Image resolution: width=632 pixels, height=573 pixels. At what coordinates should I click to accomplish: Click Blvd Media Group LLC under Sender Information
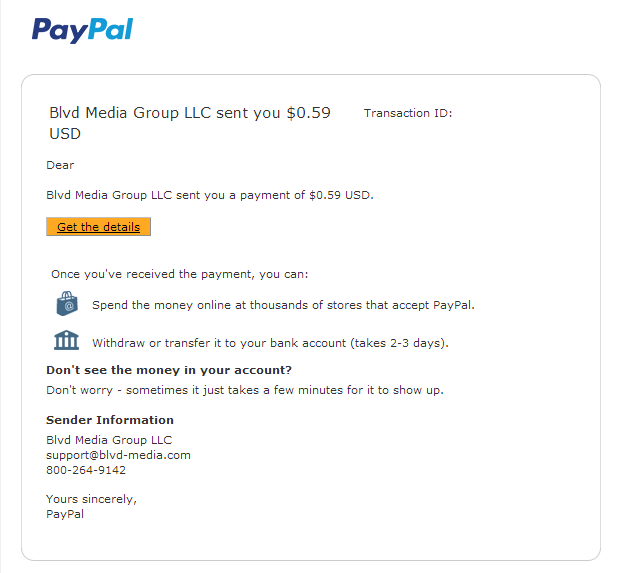click(x=109, y=440)
